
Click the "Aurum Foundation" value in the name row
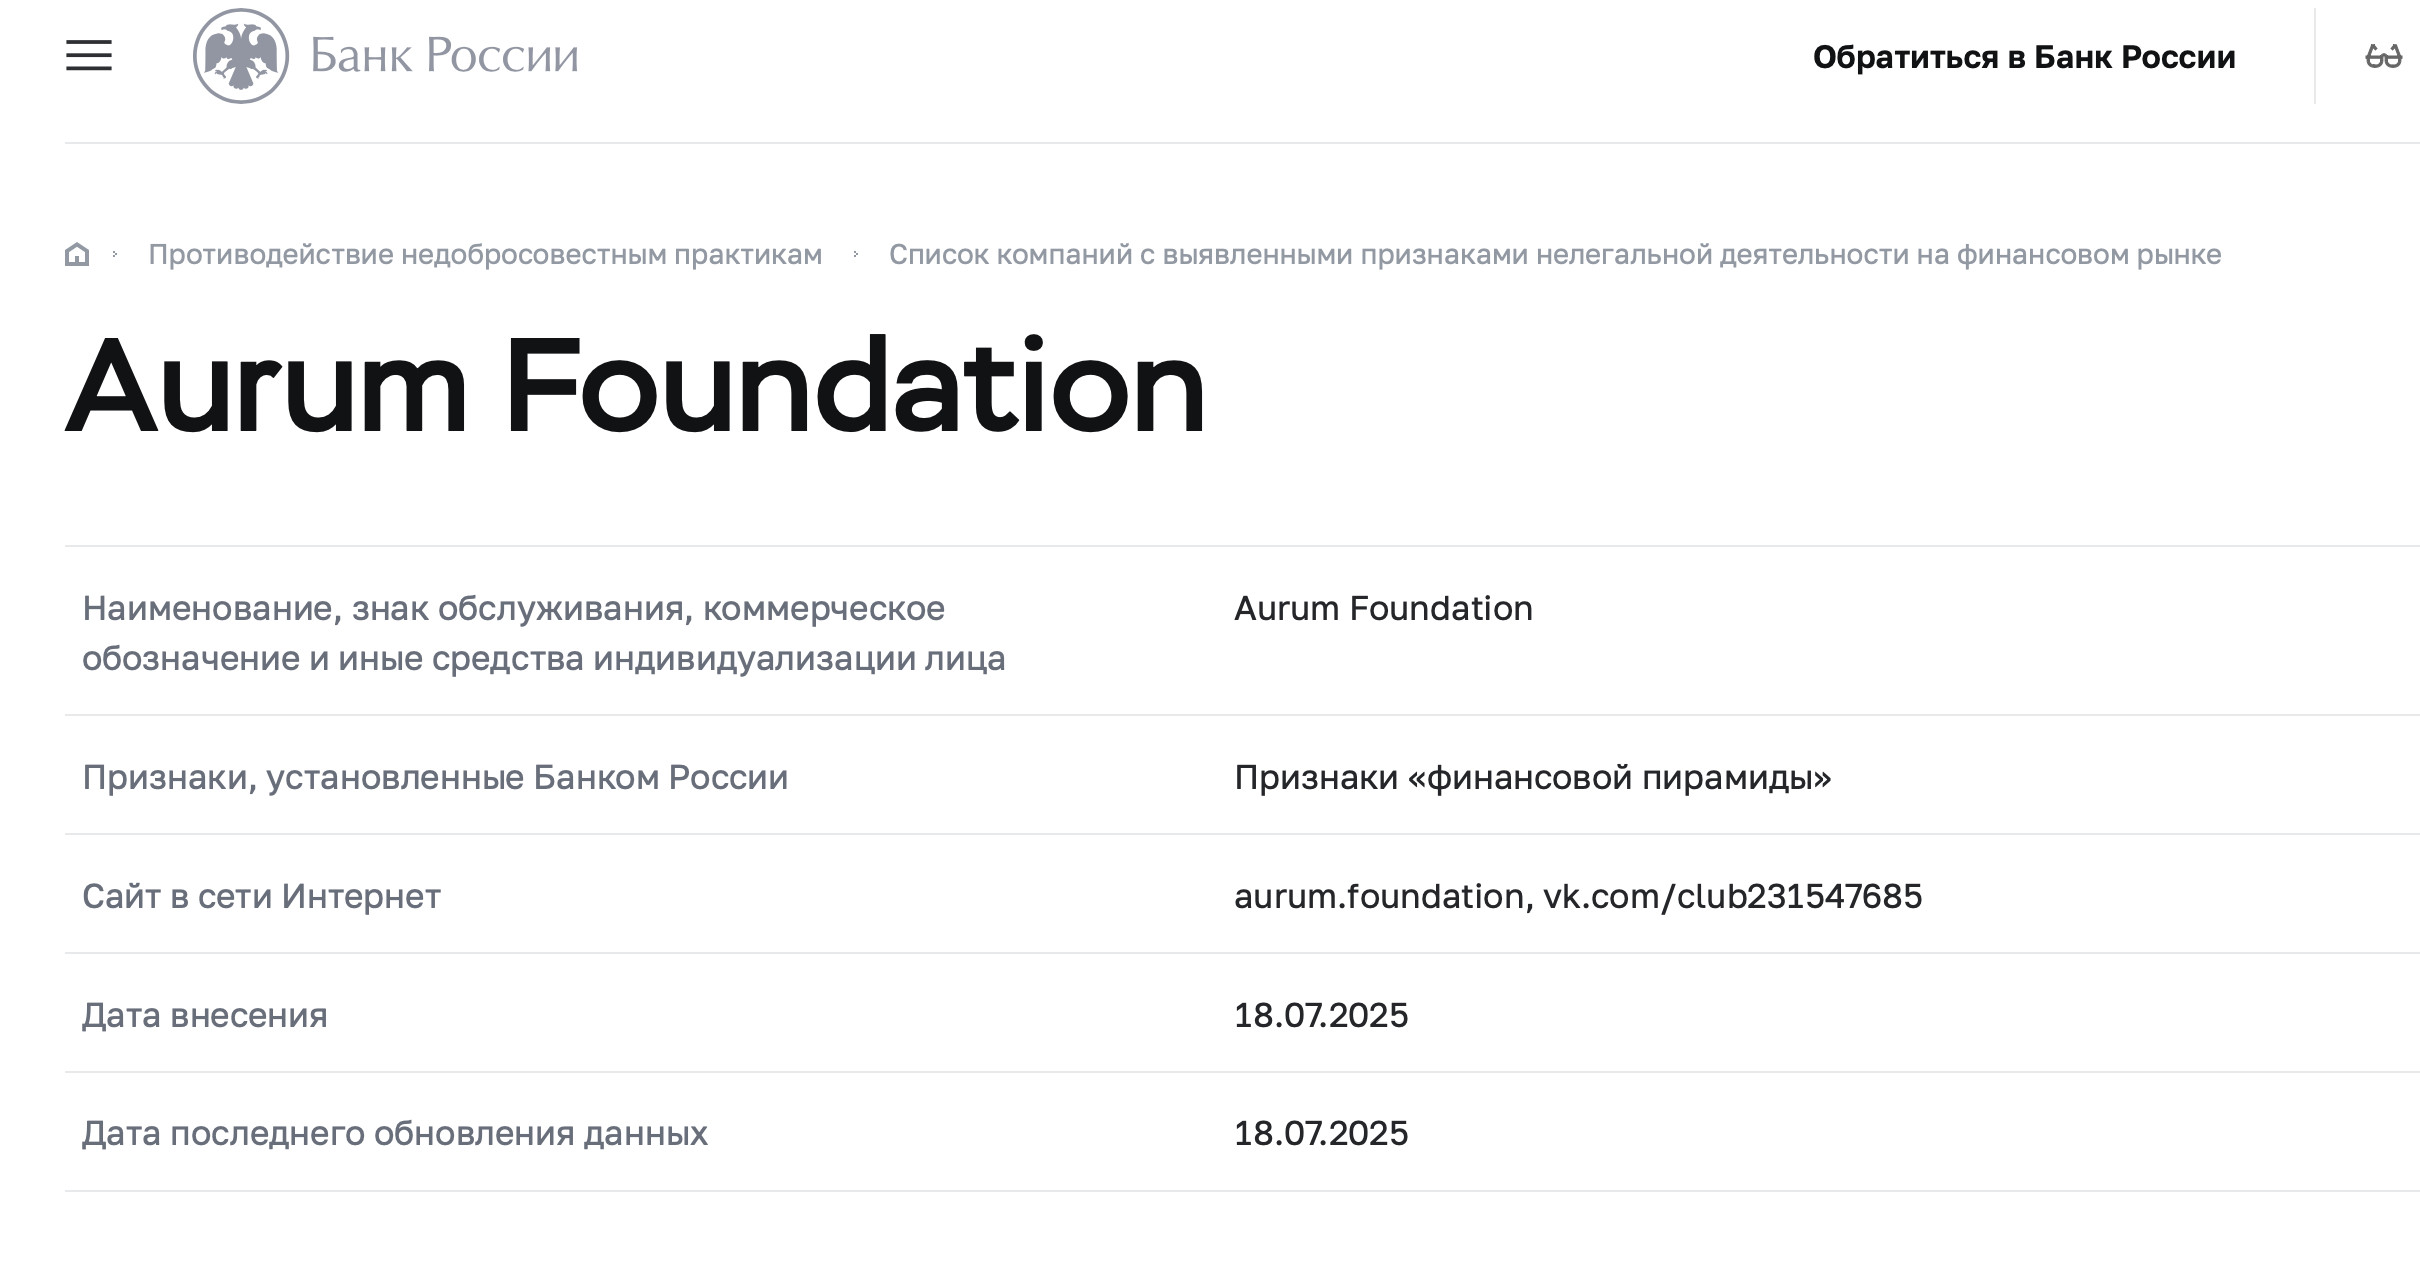[x=1382, y=608]
